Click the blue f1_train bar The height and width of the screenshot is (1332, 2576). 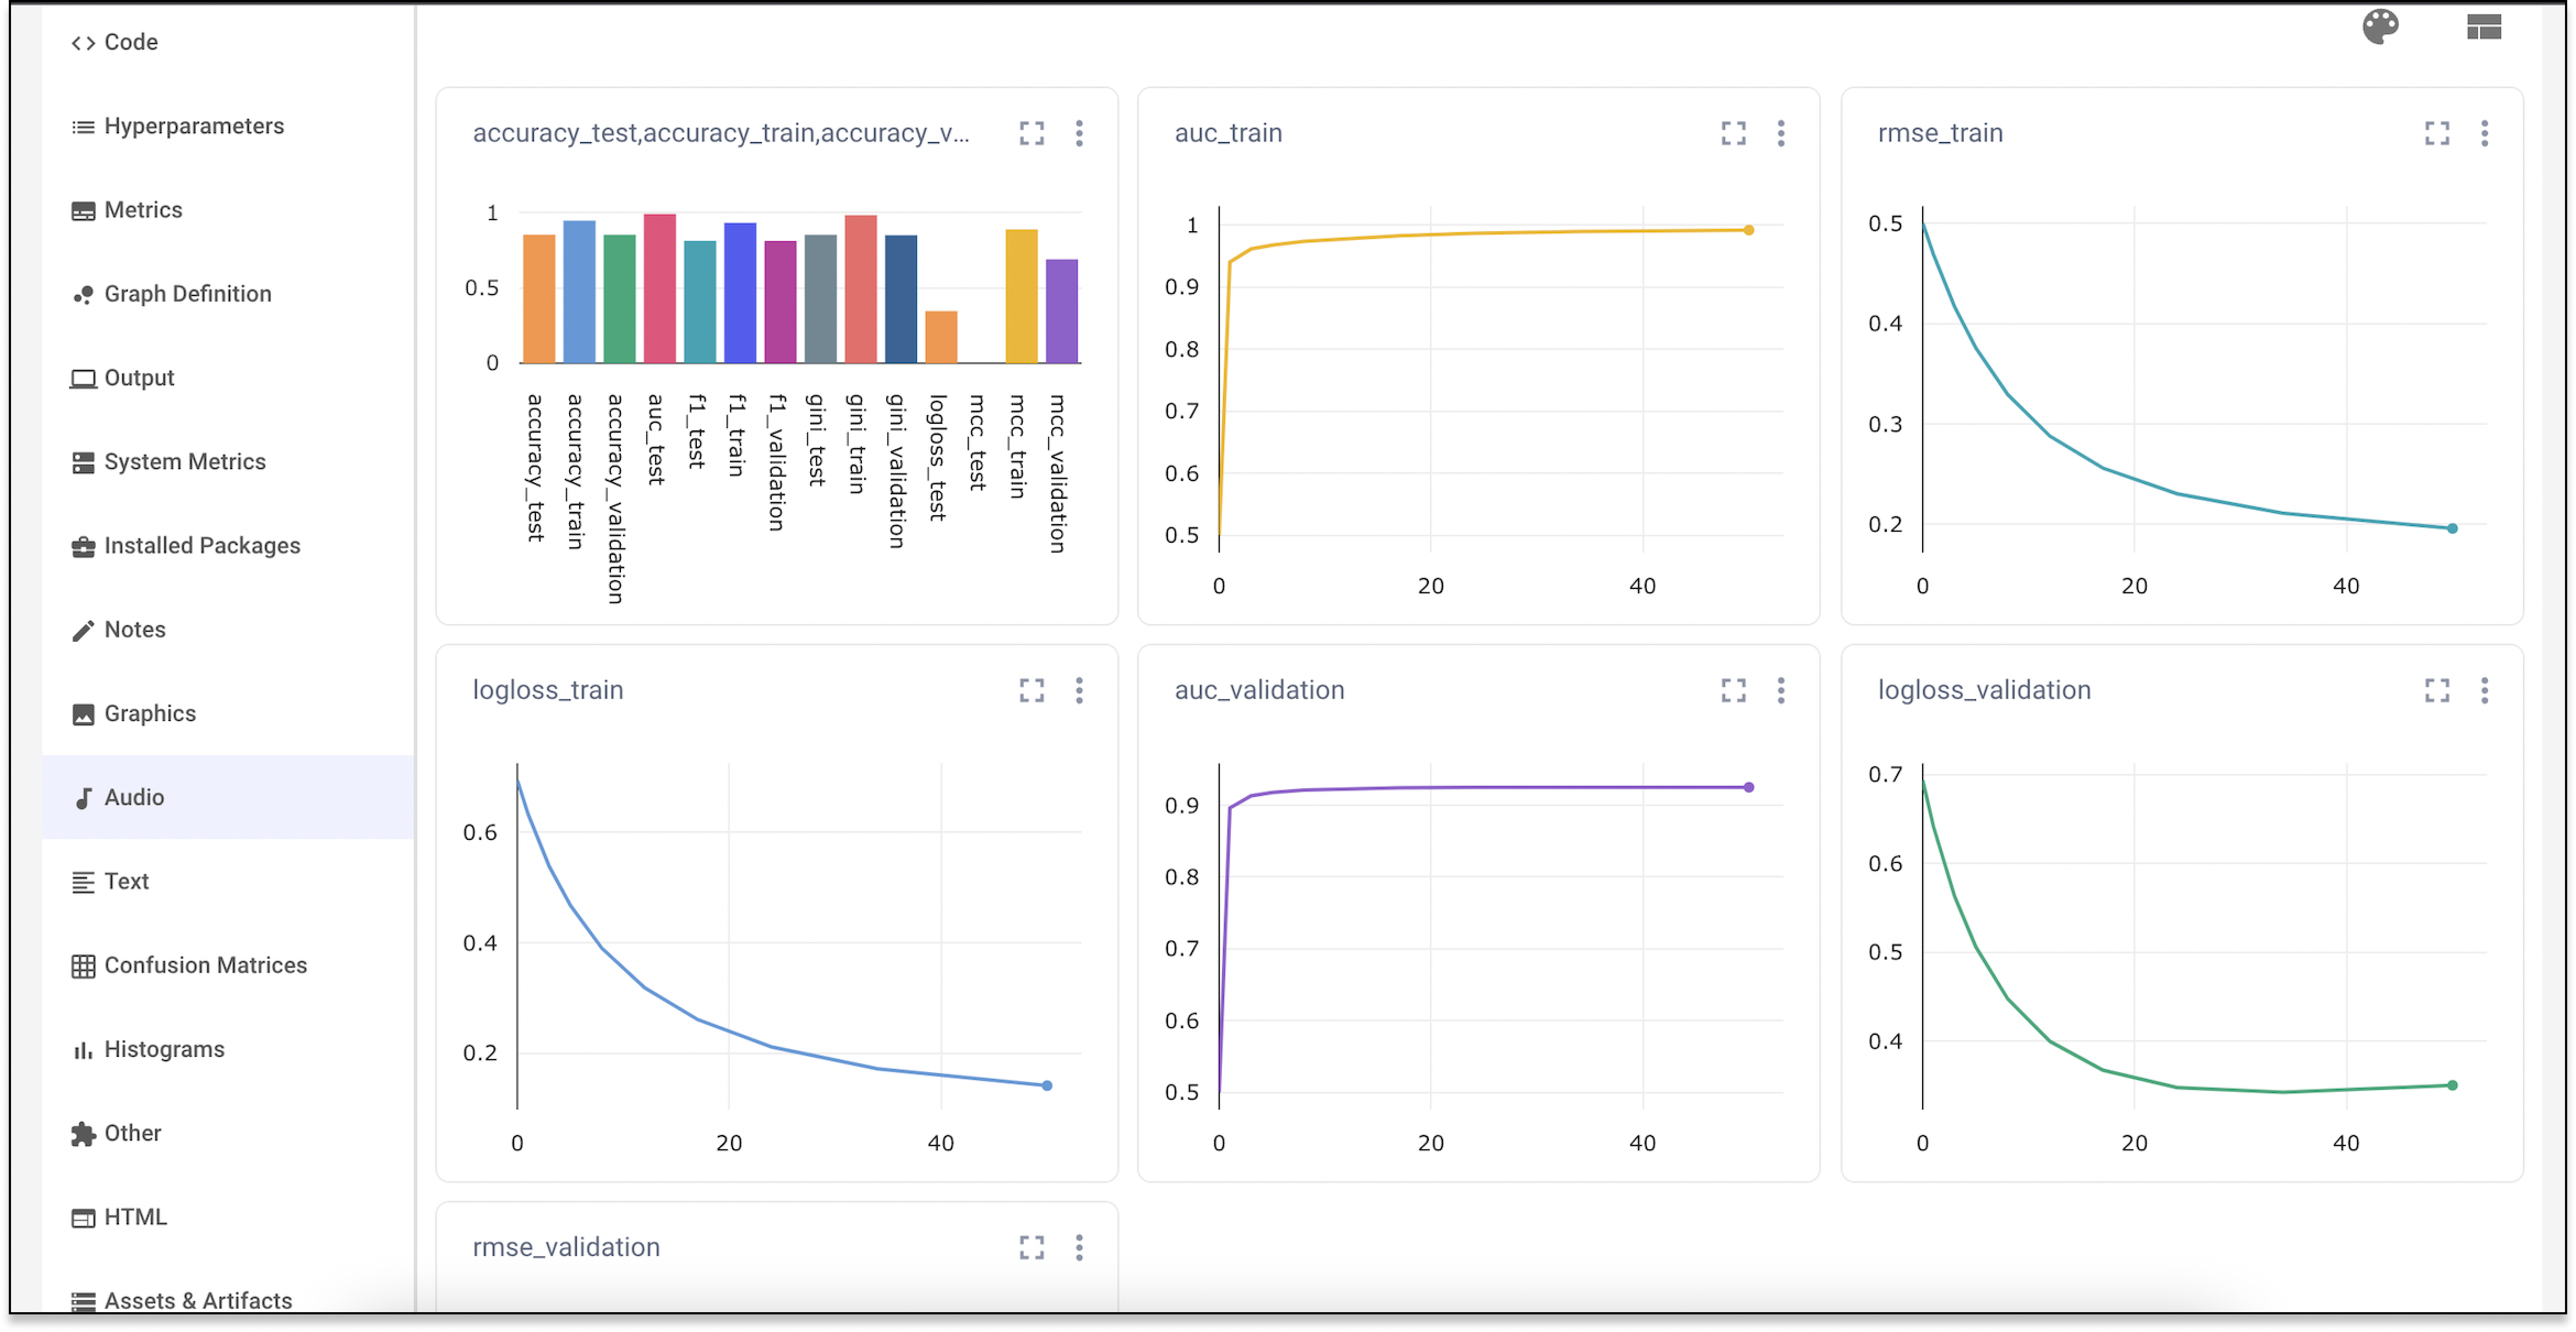[740, 293]
